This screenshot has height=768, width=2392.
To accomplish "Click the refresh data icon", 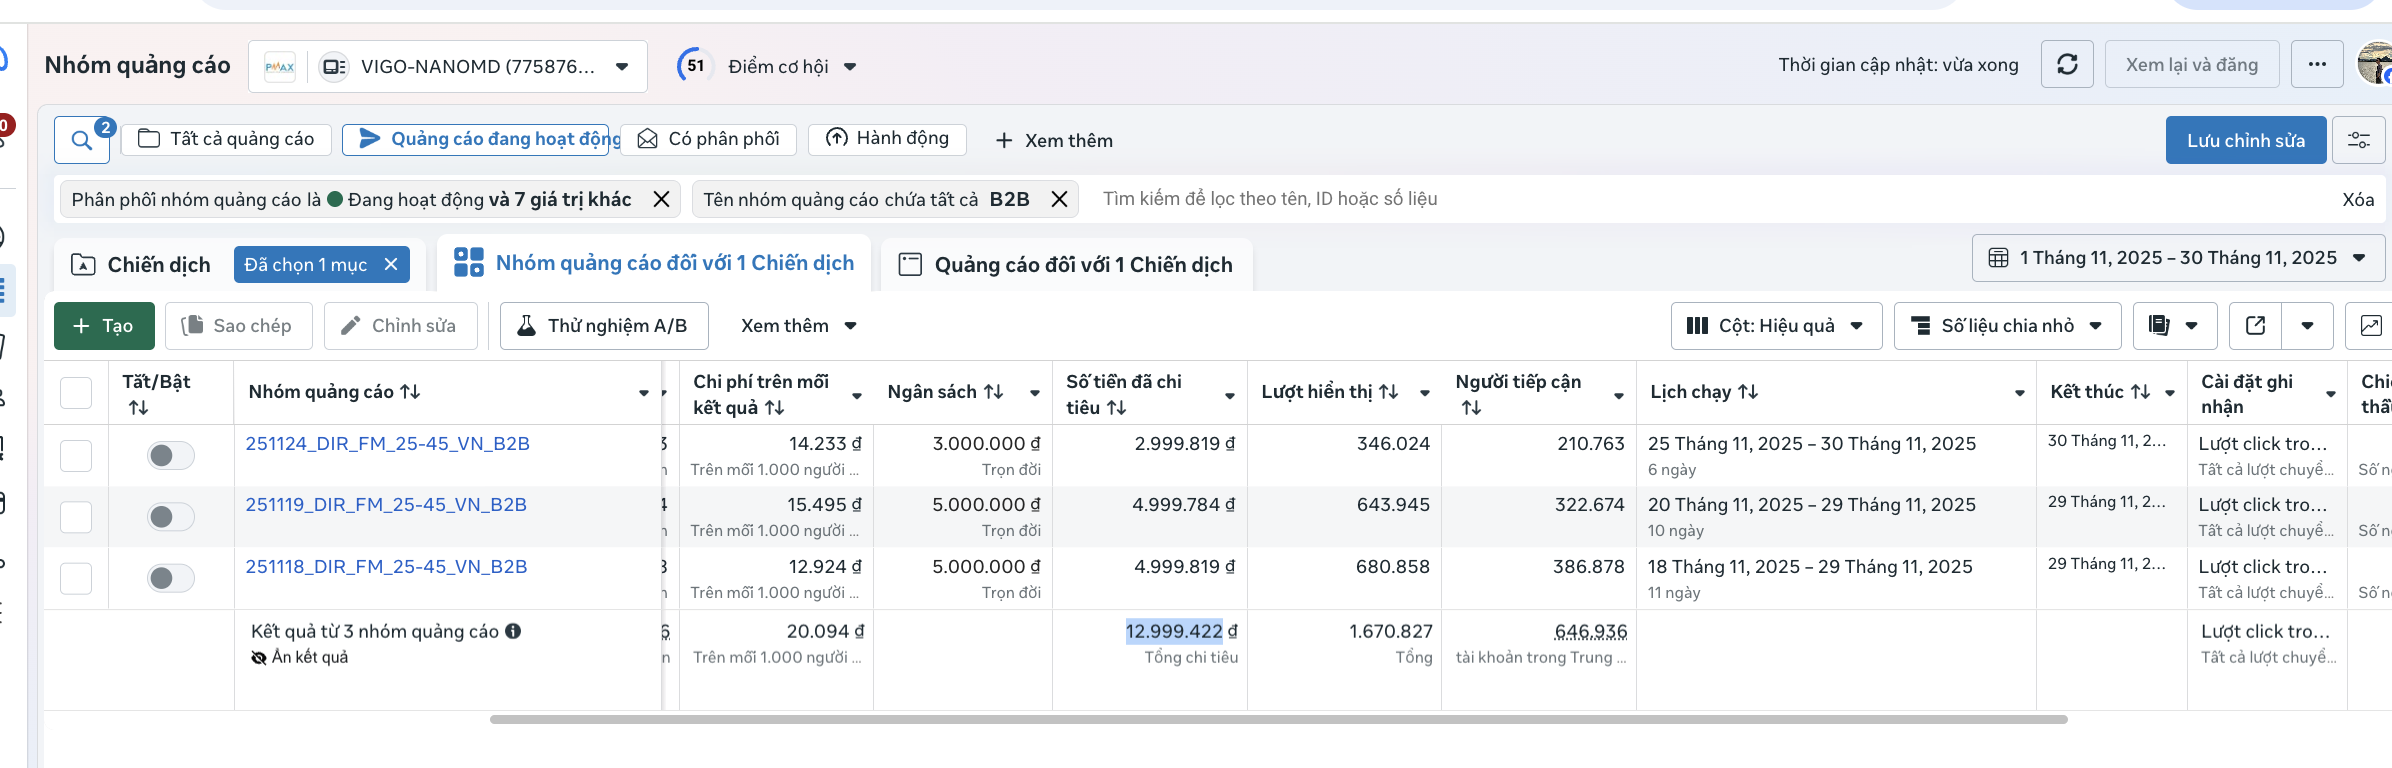I will [x=2067, y=65].
